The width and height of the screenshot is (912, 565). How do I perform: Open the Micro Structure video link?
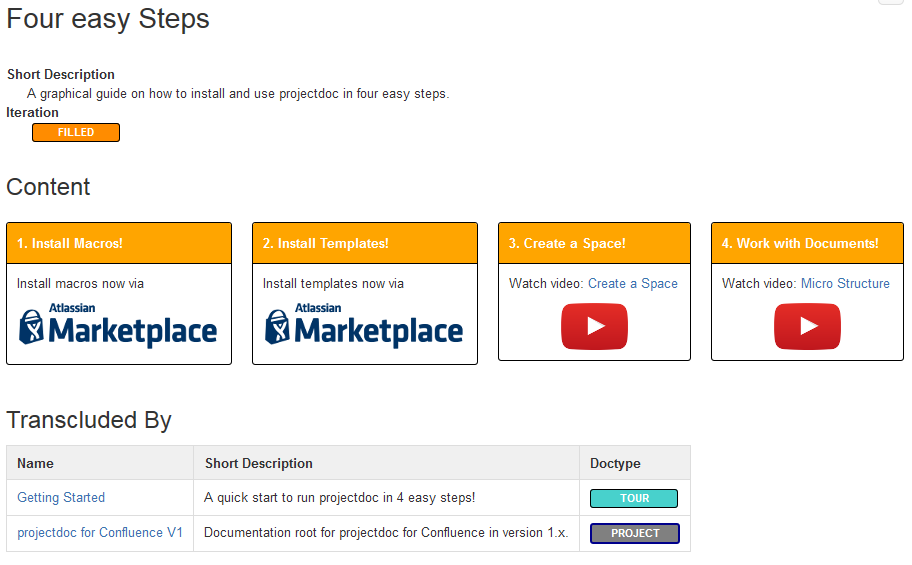845,284
